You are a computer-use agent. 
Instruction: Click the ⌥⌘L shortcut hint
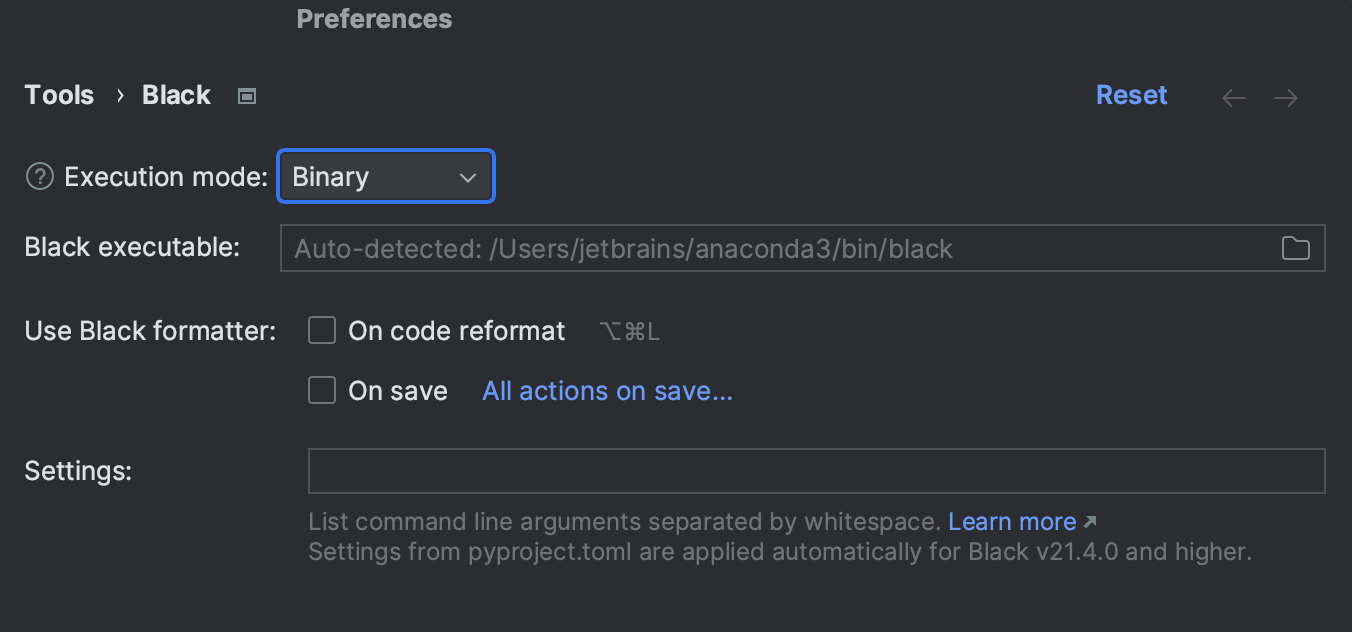630,330
